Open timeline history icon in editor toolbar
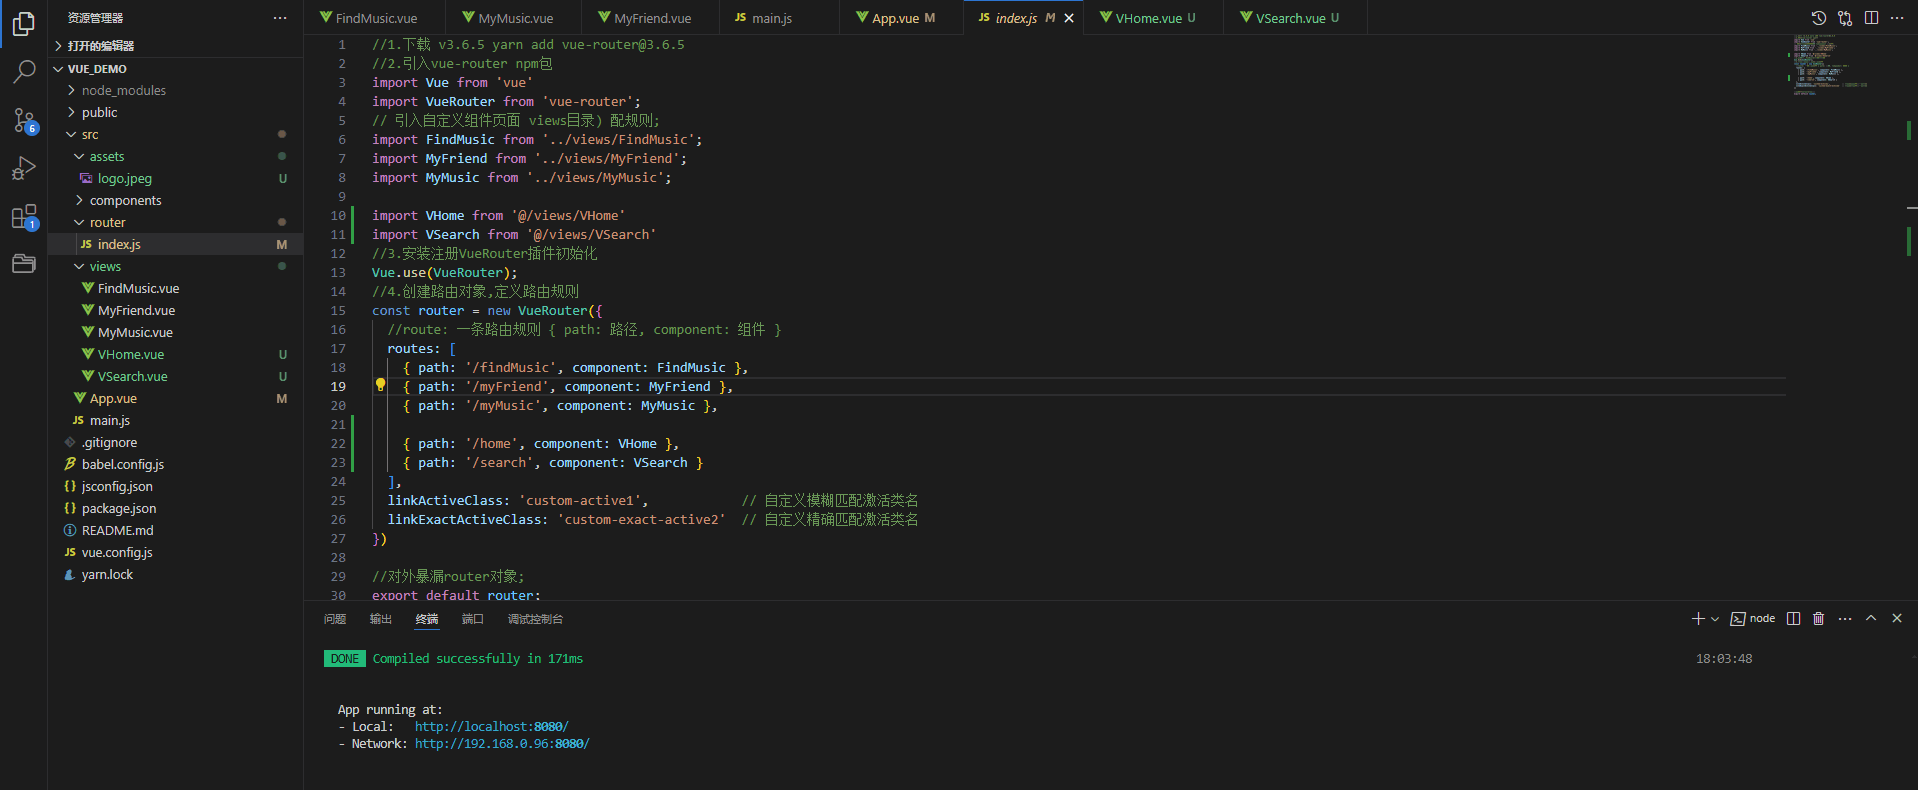 pos(1819,18)
